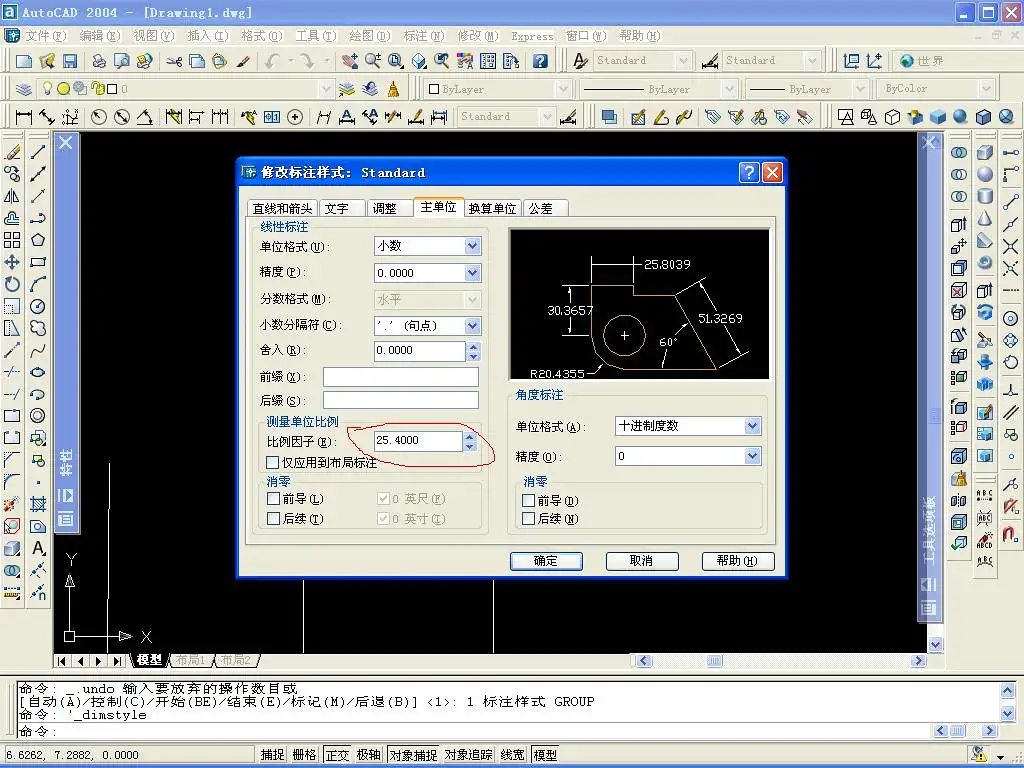Select the Circle draw tool
1024x768 pixels.
pyautogui.click(x=38, y=306)
